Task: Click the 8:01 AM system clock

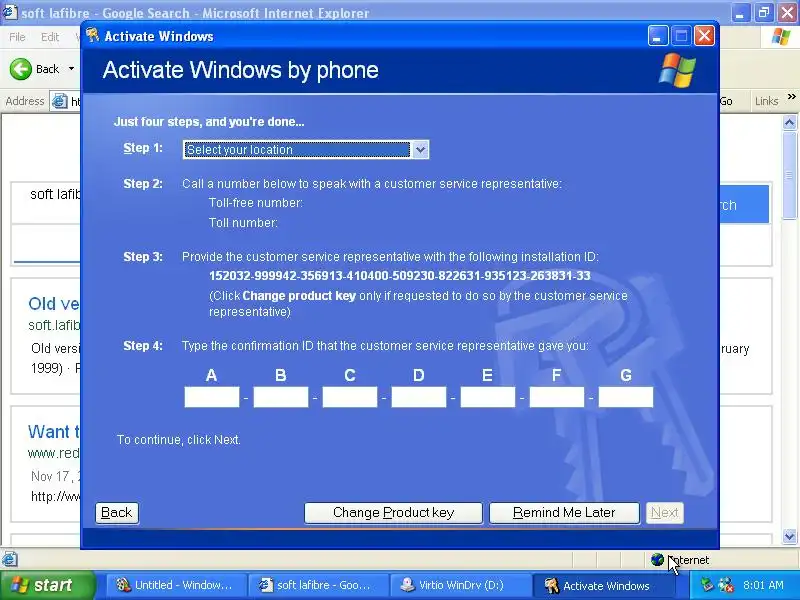Action: [763, 585]
